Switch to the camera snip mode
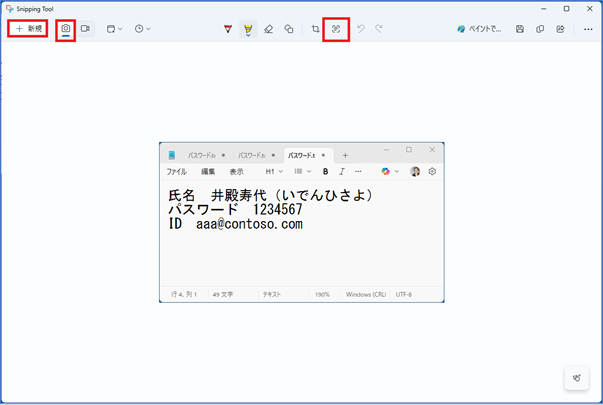Screen dimensions: 603x405 click(66, 29)
